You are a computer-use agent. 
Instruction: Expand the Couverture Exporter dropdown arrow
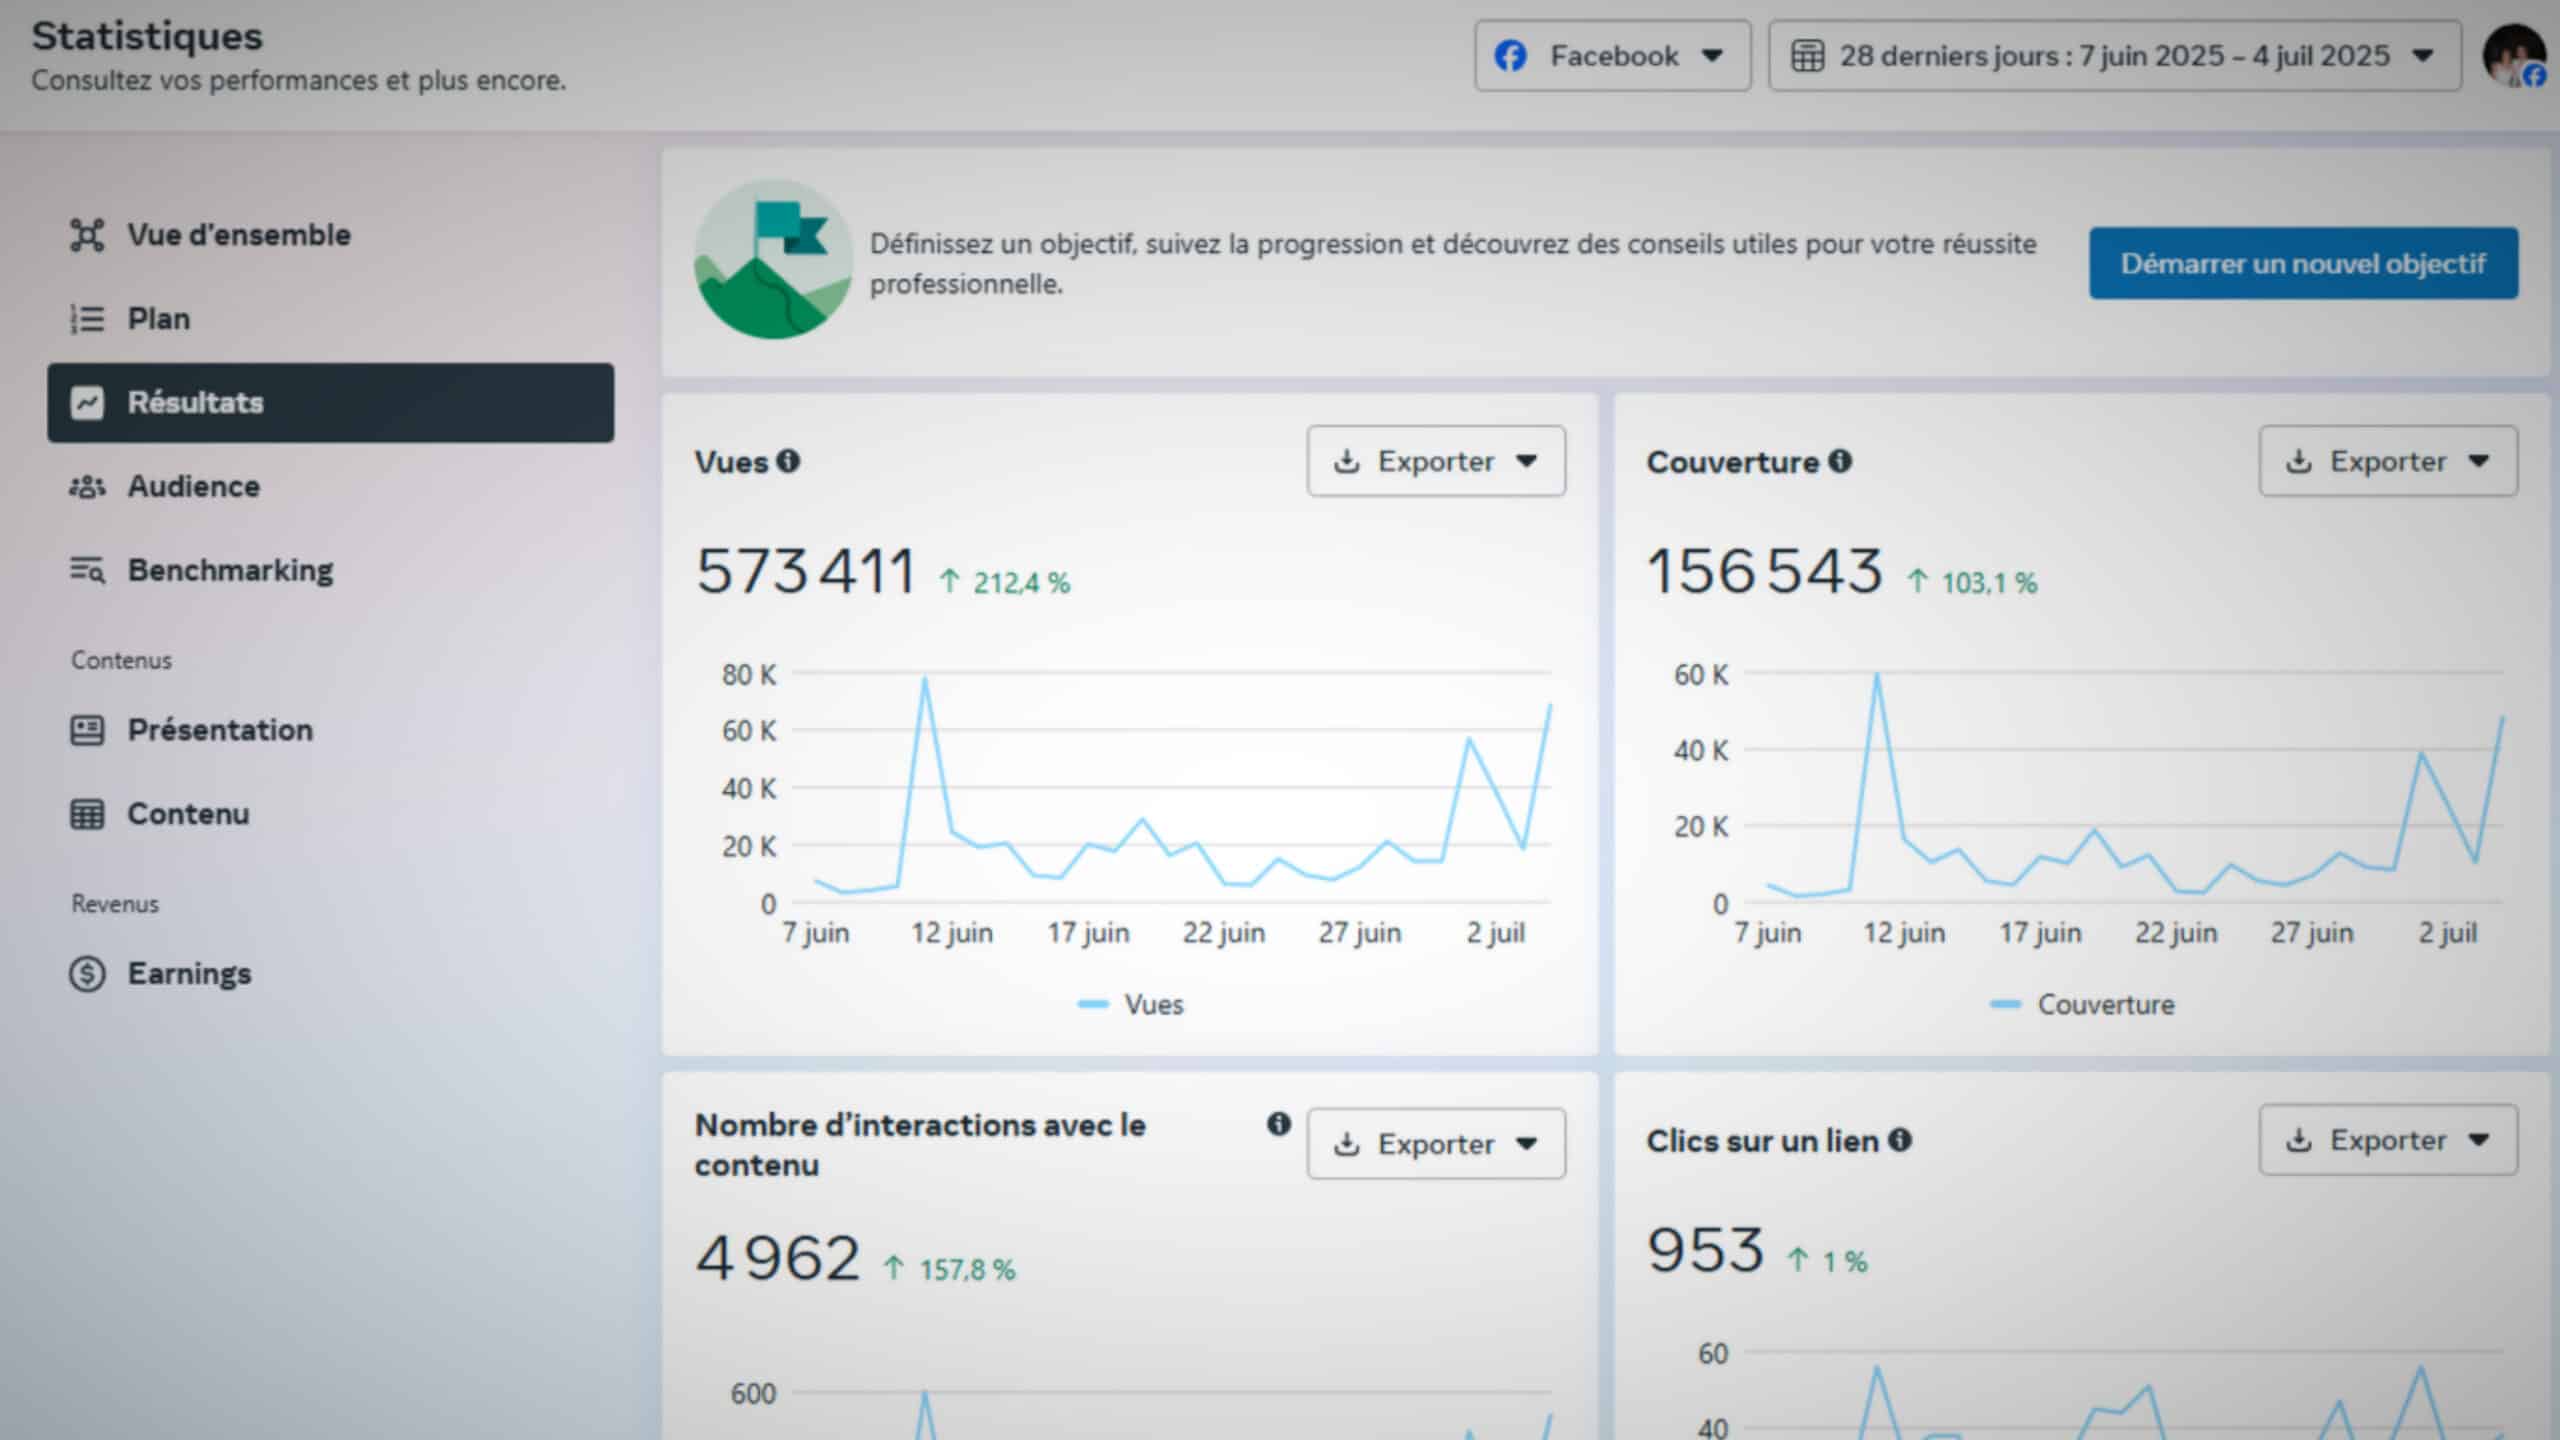pyautogui.click(x=2478, y=461)
